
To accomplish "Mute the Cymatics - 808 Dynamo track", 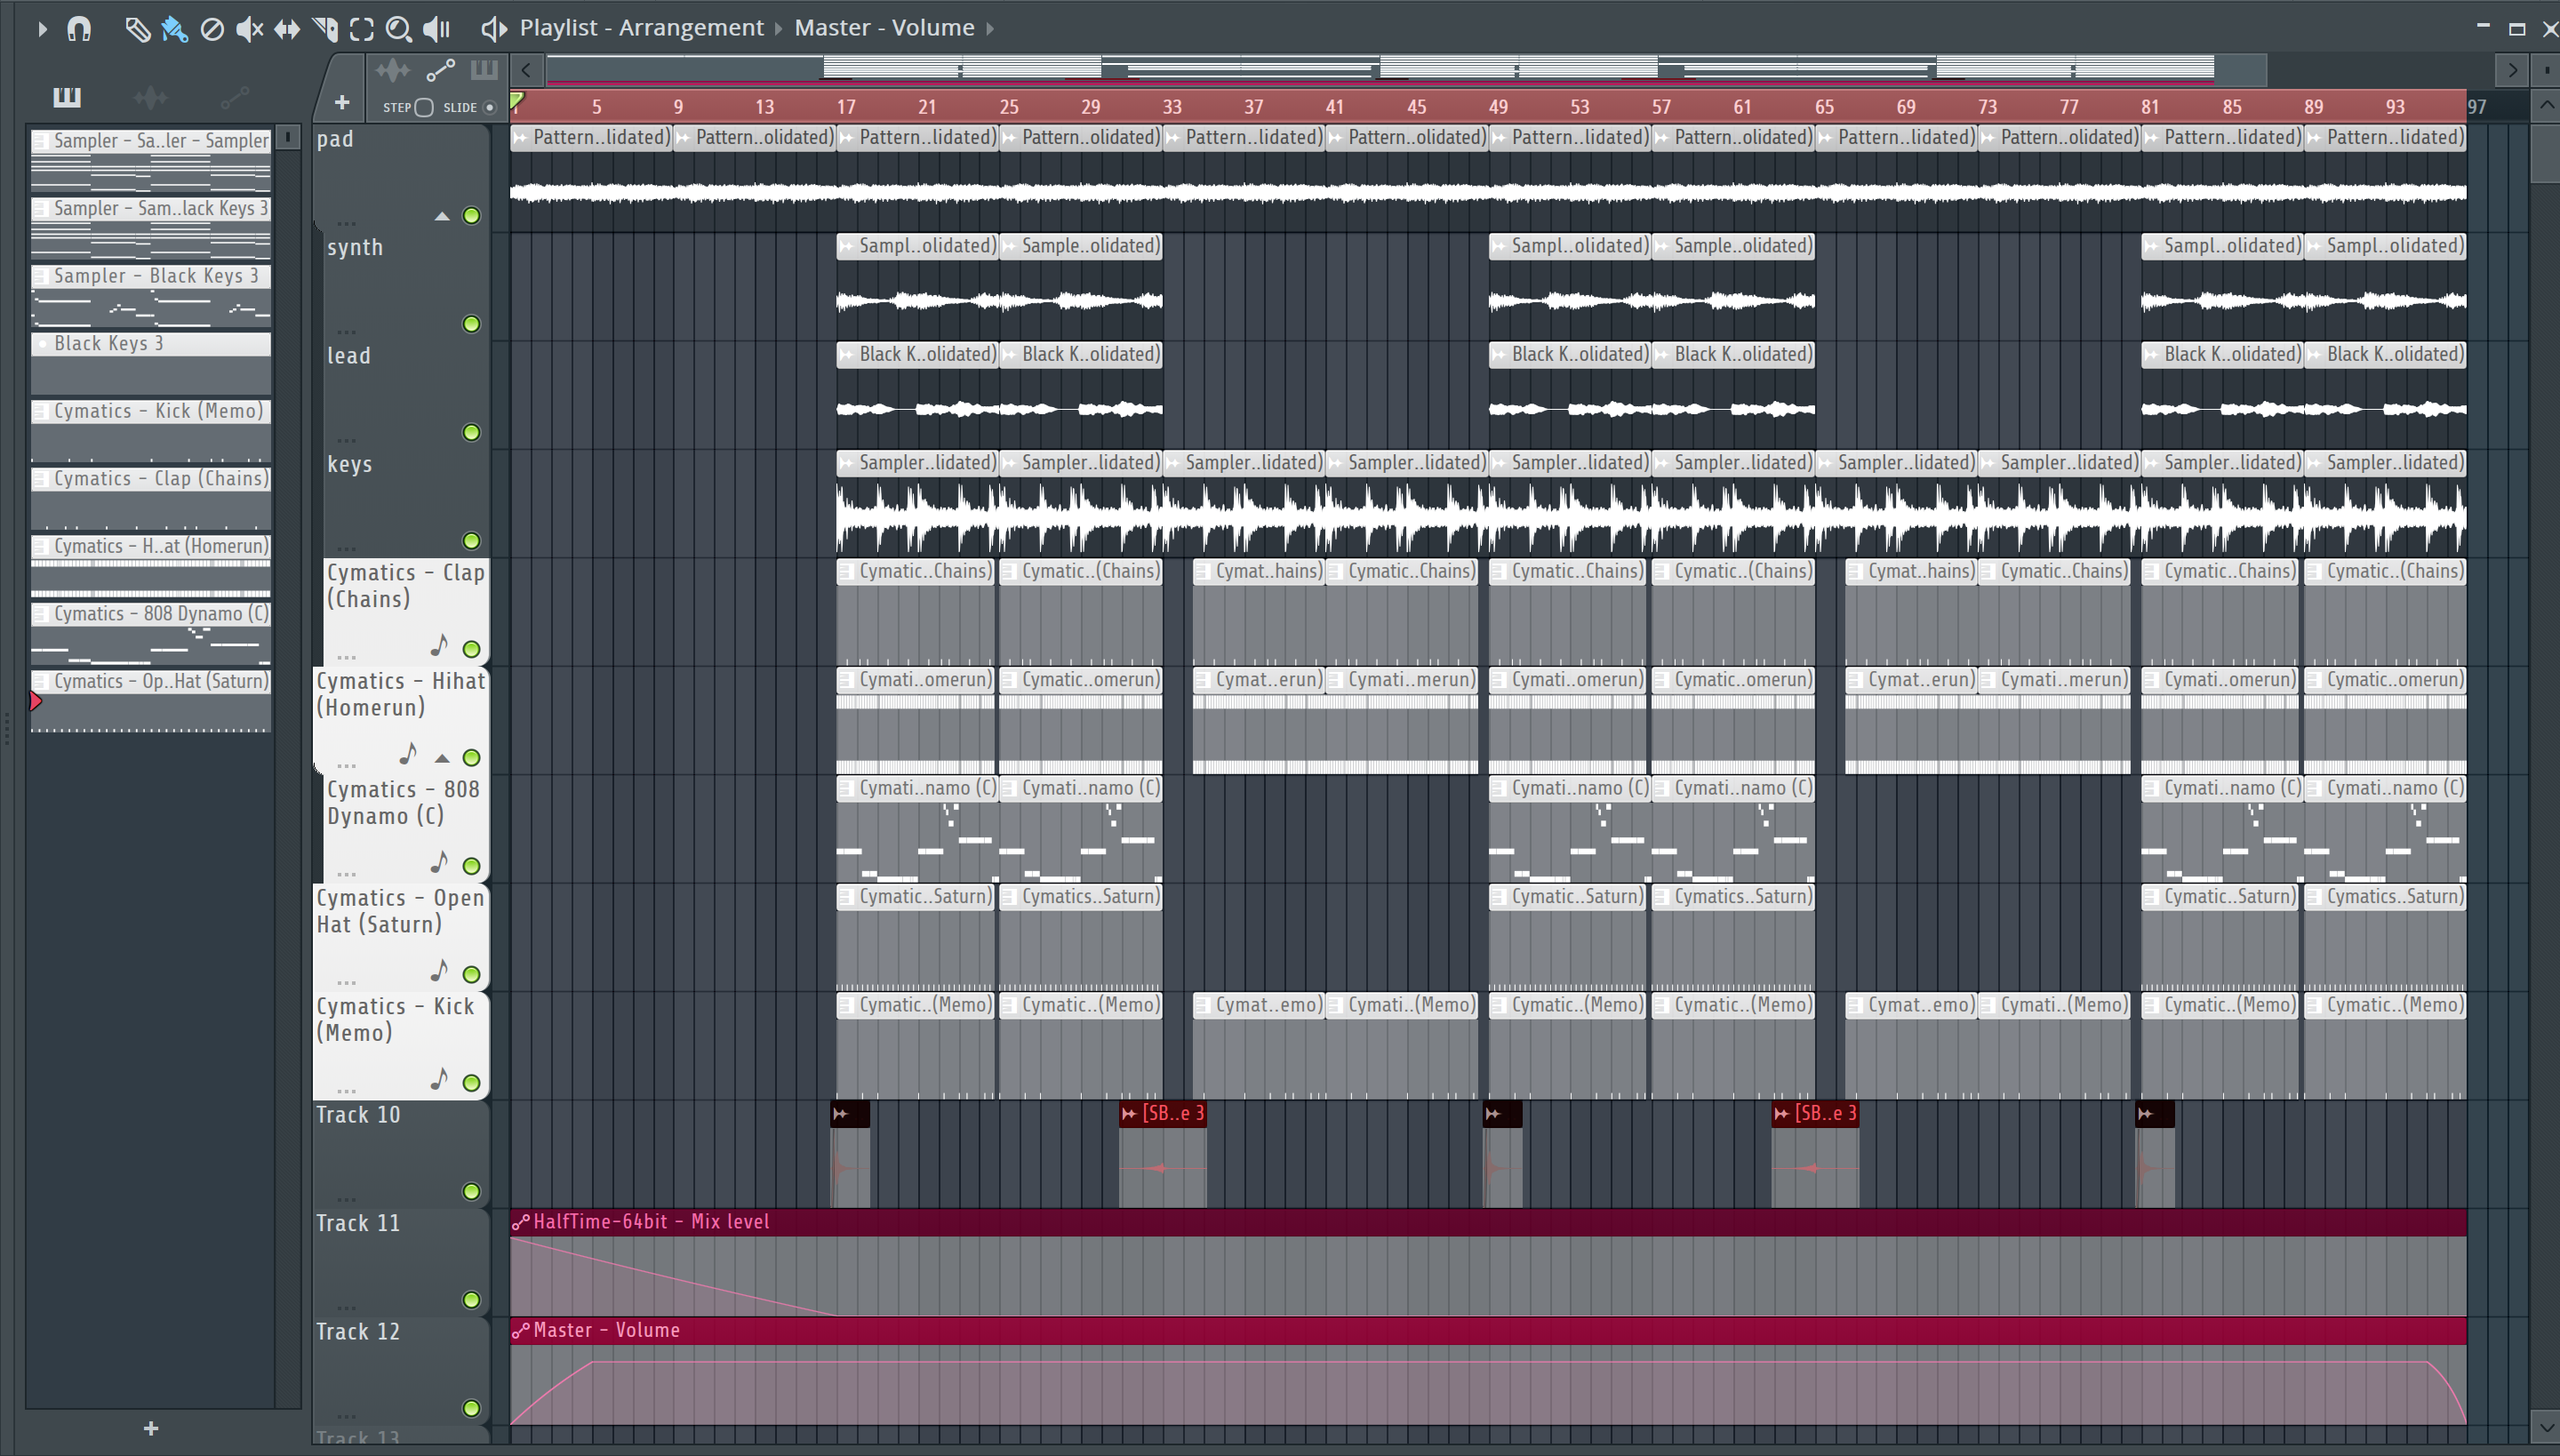I will (x=471, y=866).
